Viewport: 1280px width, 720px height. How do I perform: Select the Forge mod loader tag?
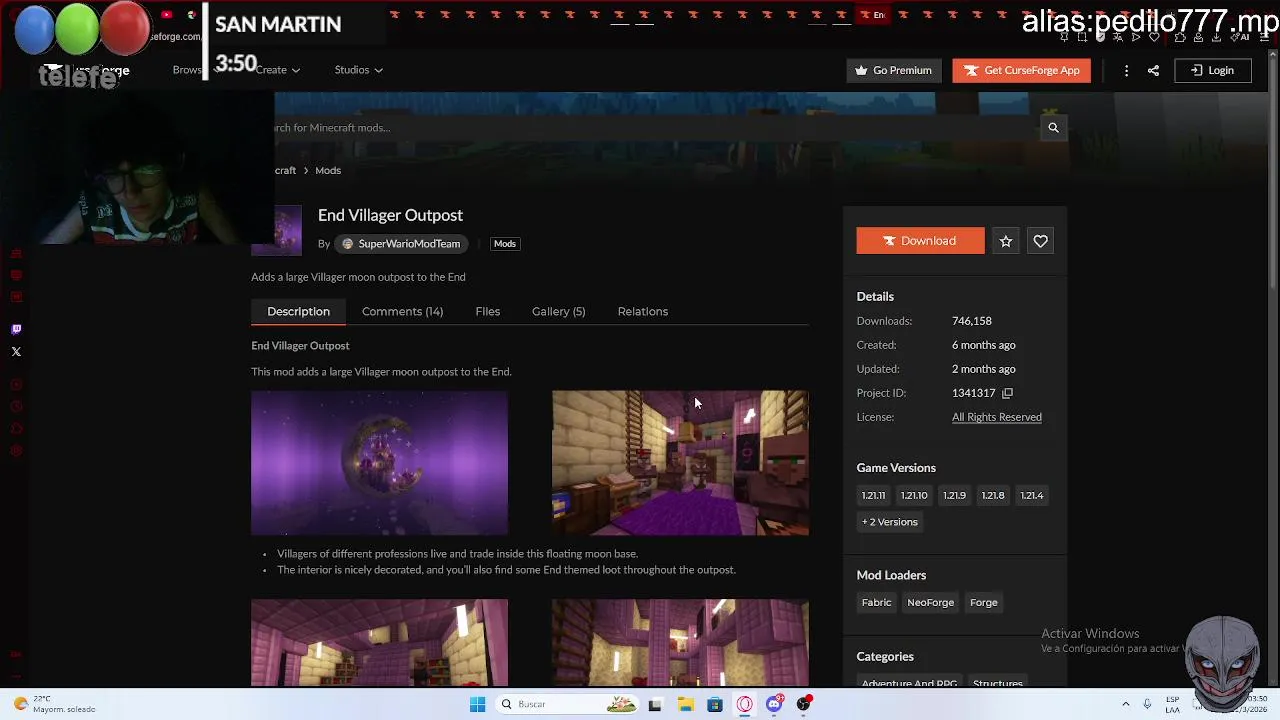983,602
